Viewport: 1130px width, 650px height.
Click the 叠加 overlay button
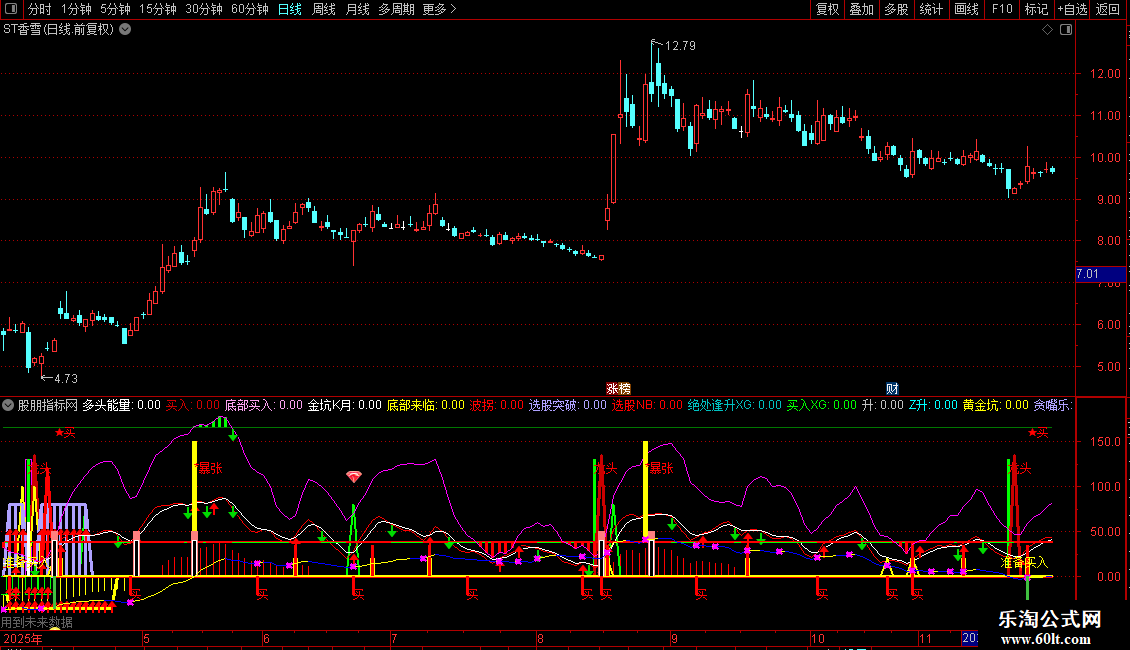tap(861, 10)
